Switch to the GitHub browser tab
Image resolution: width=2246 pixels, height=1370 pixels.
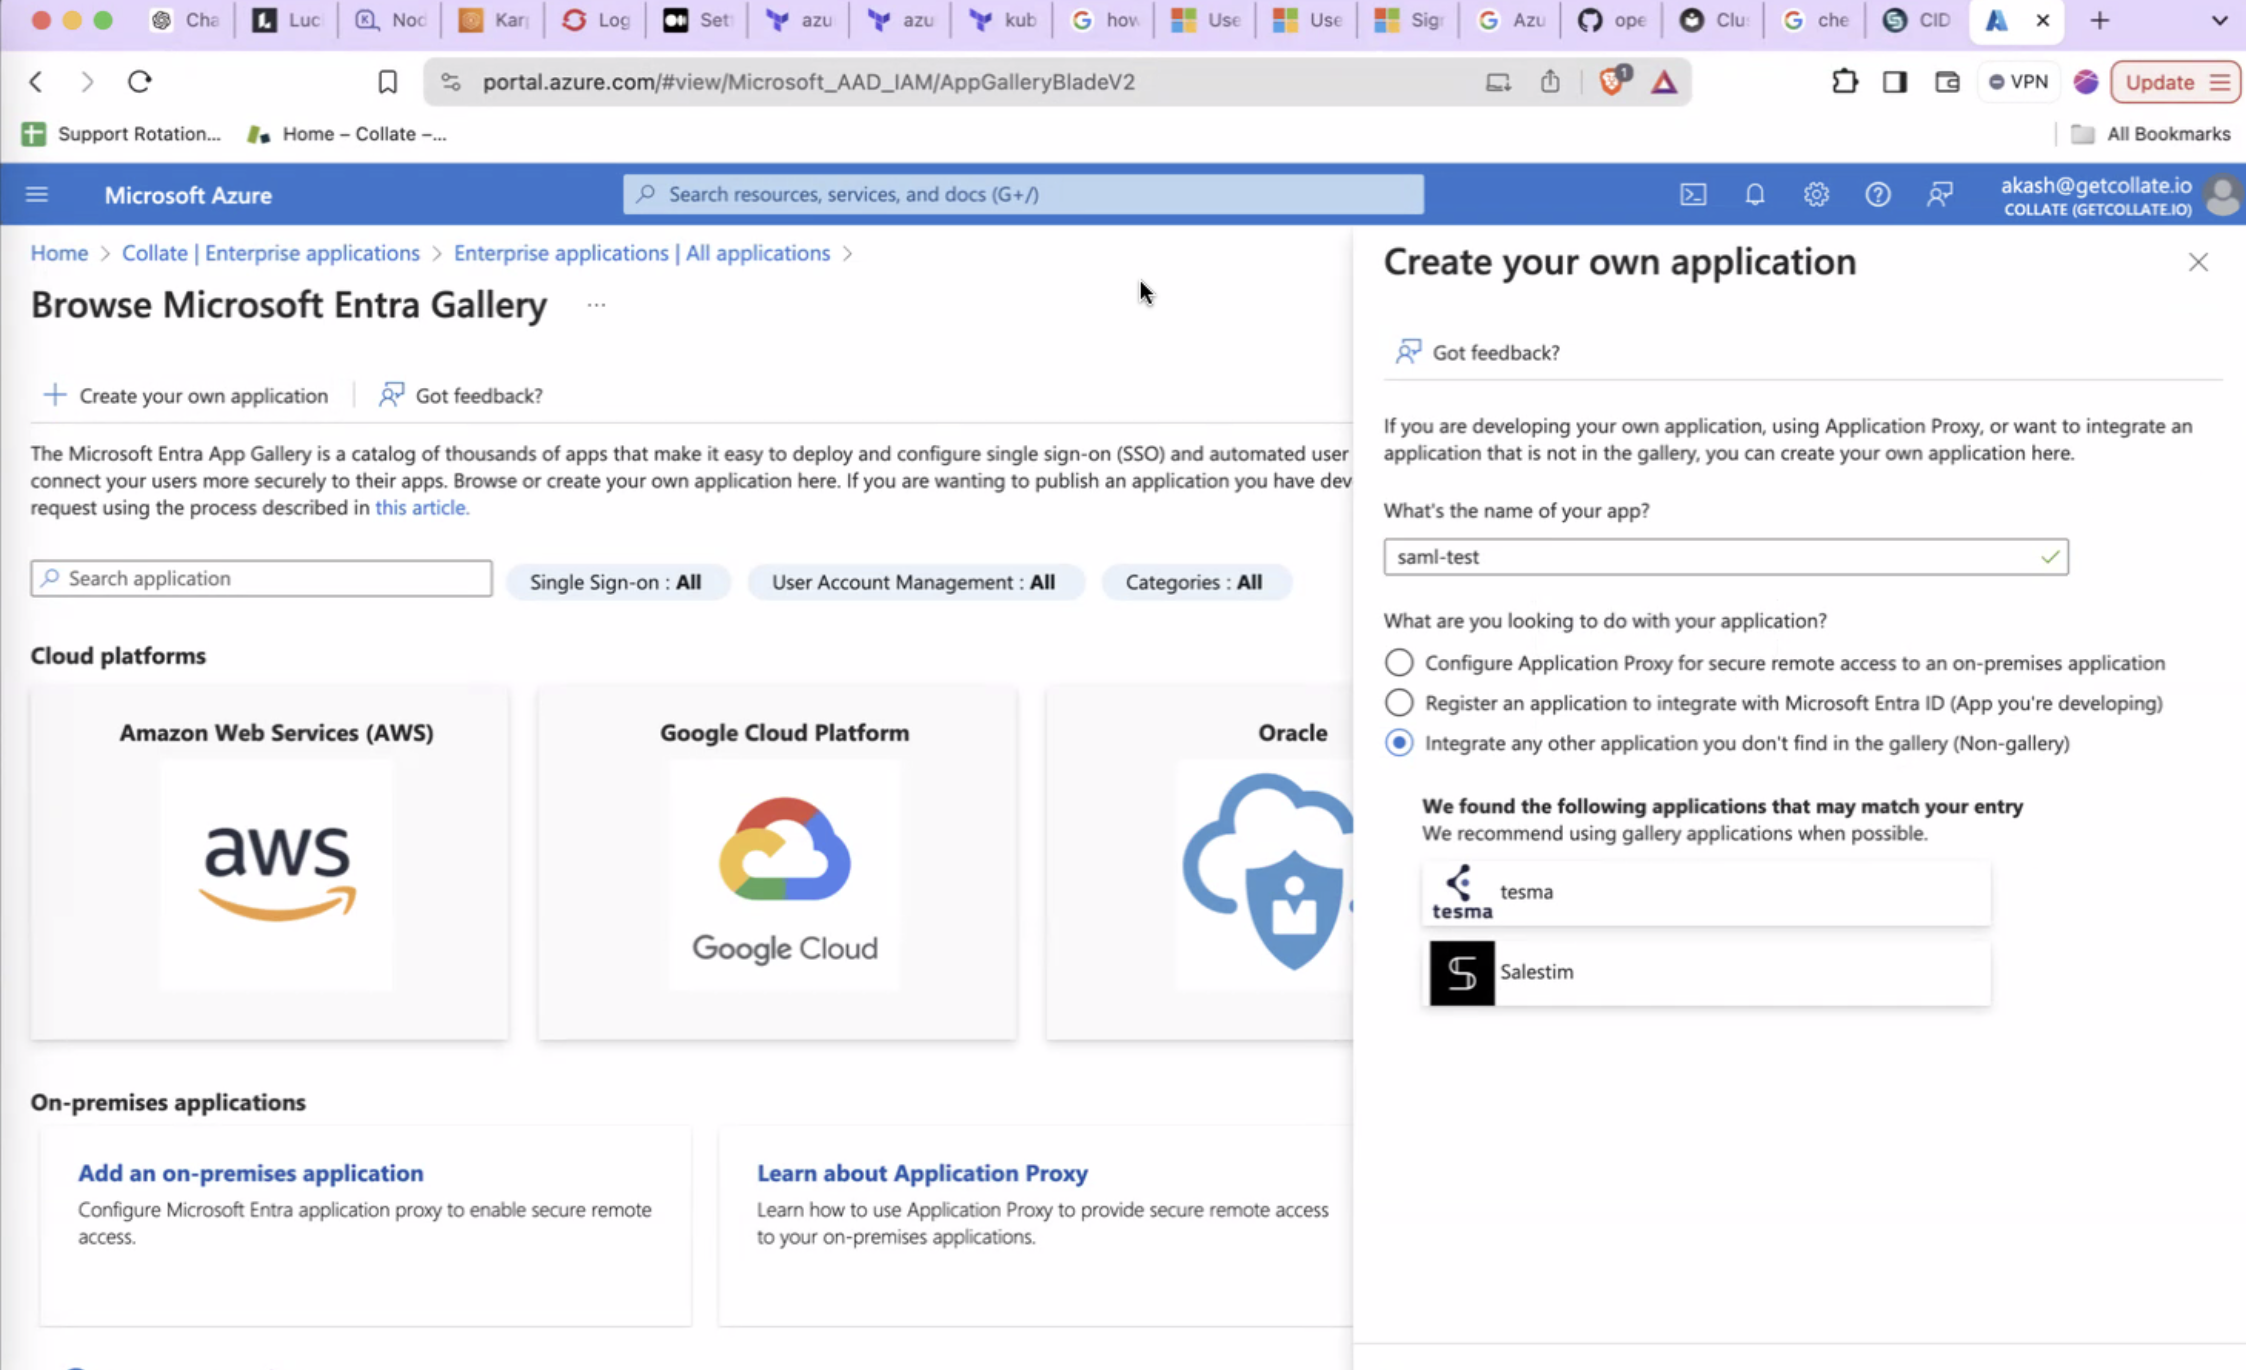coord(1610,19)
